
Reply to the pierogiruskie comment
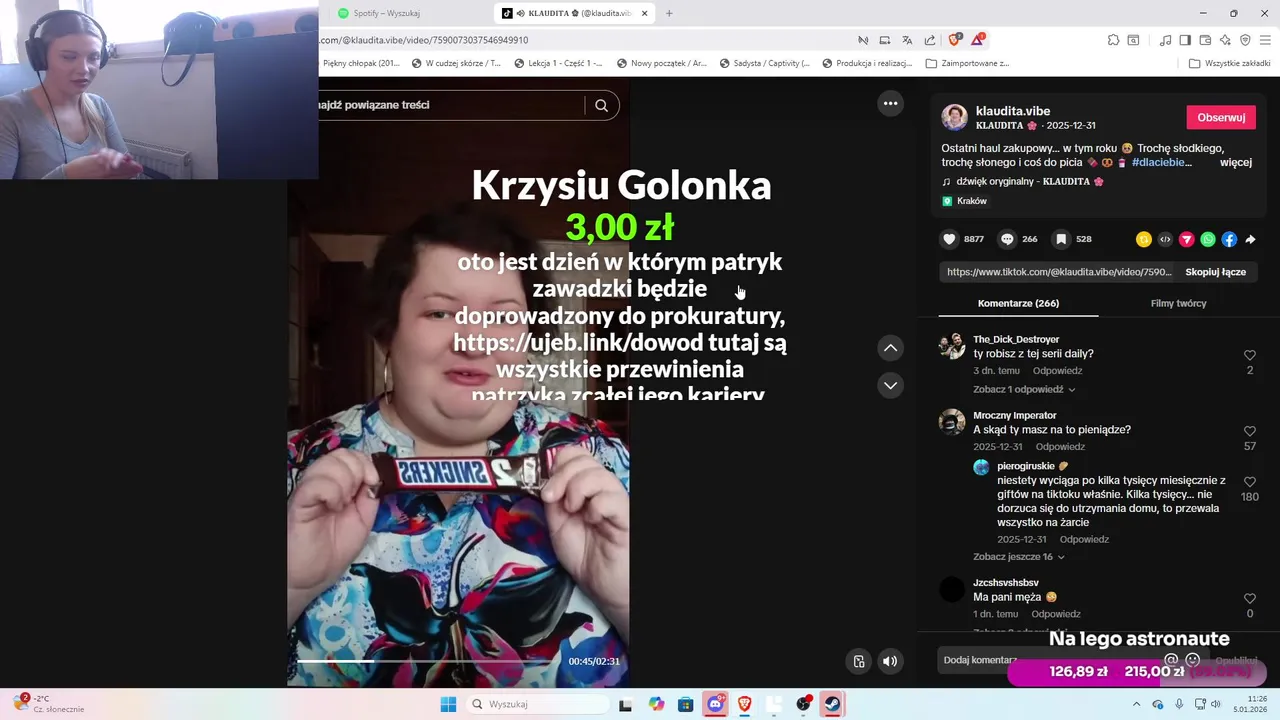pyautogui.click(x=1084, y=540)
